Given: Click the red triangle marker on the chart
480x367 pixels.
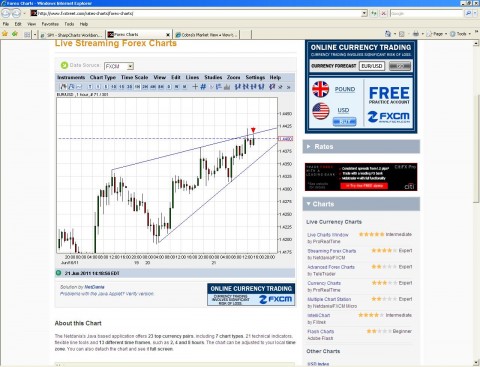Looking at the screenshot, I should (x=253, y=130).
